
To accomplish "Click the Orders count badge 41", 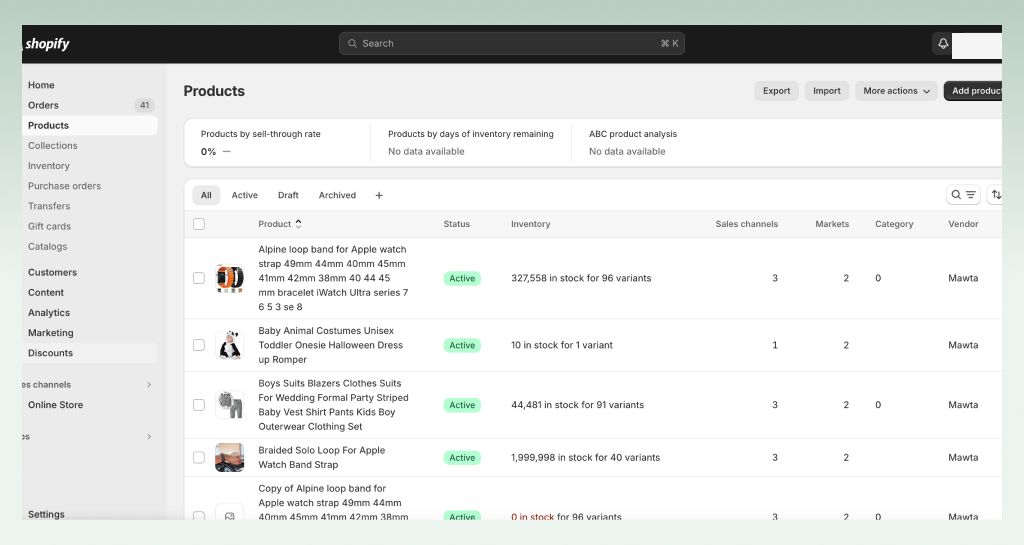I will click(144, 105).
